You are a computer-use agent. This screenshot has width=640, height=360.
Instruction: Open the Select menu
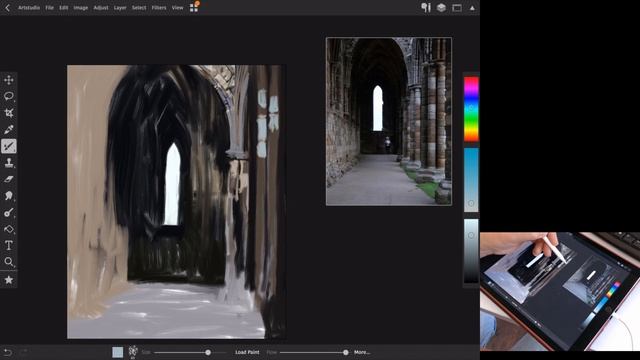point(139,7)
